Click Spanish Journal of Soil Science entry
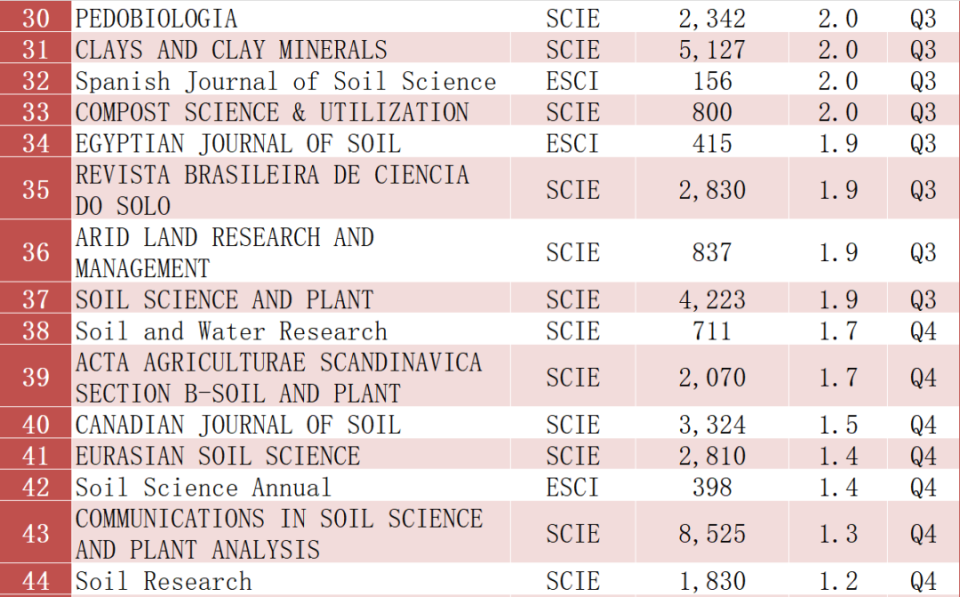 285,81
